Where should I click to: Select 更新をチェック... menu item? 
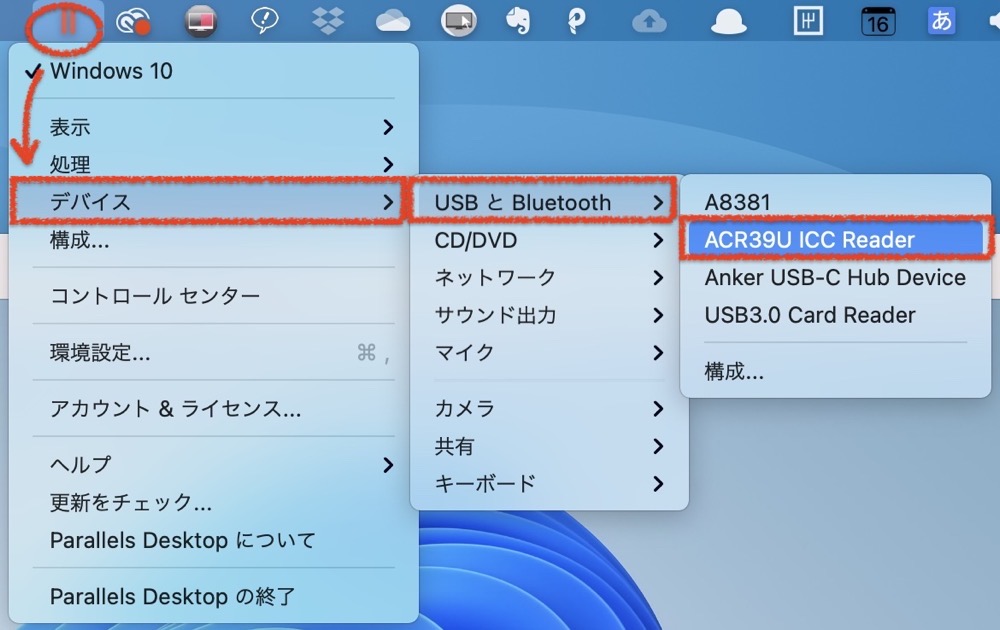pos(214,502)
